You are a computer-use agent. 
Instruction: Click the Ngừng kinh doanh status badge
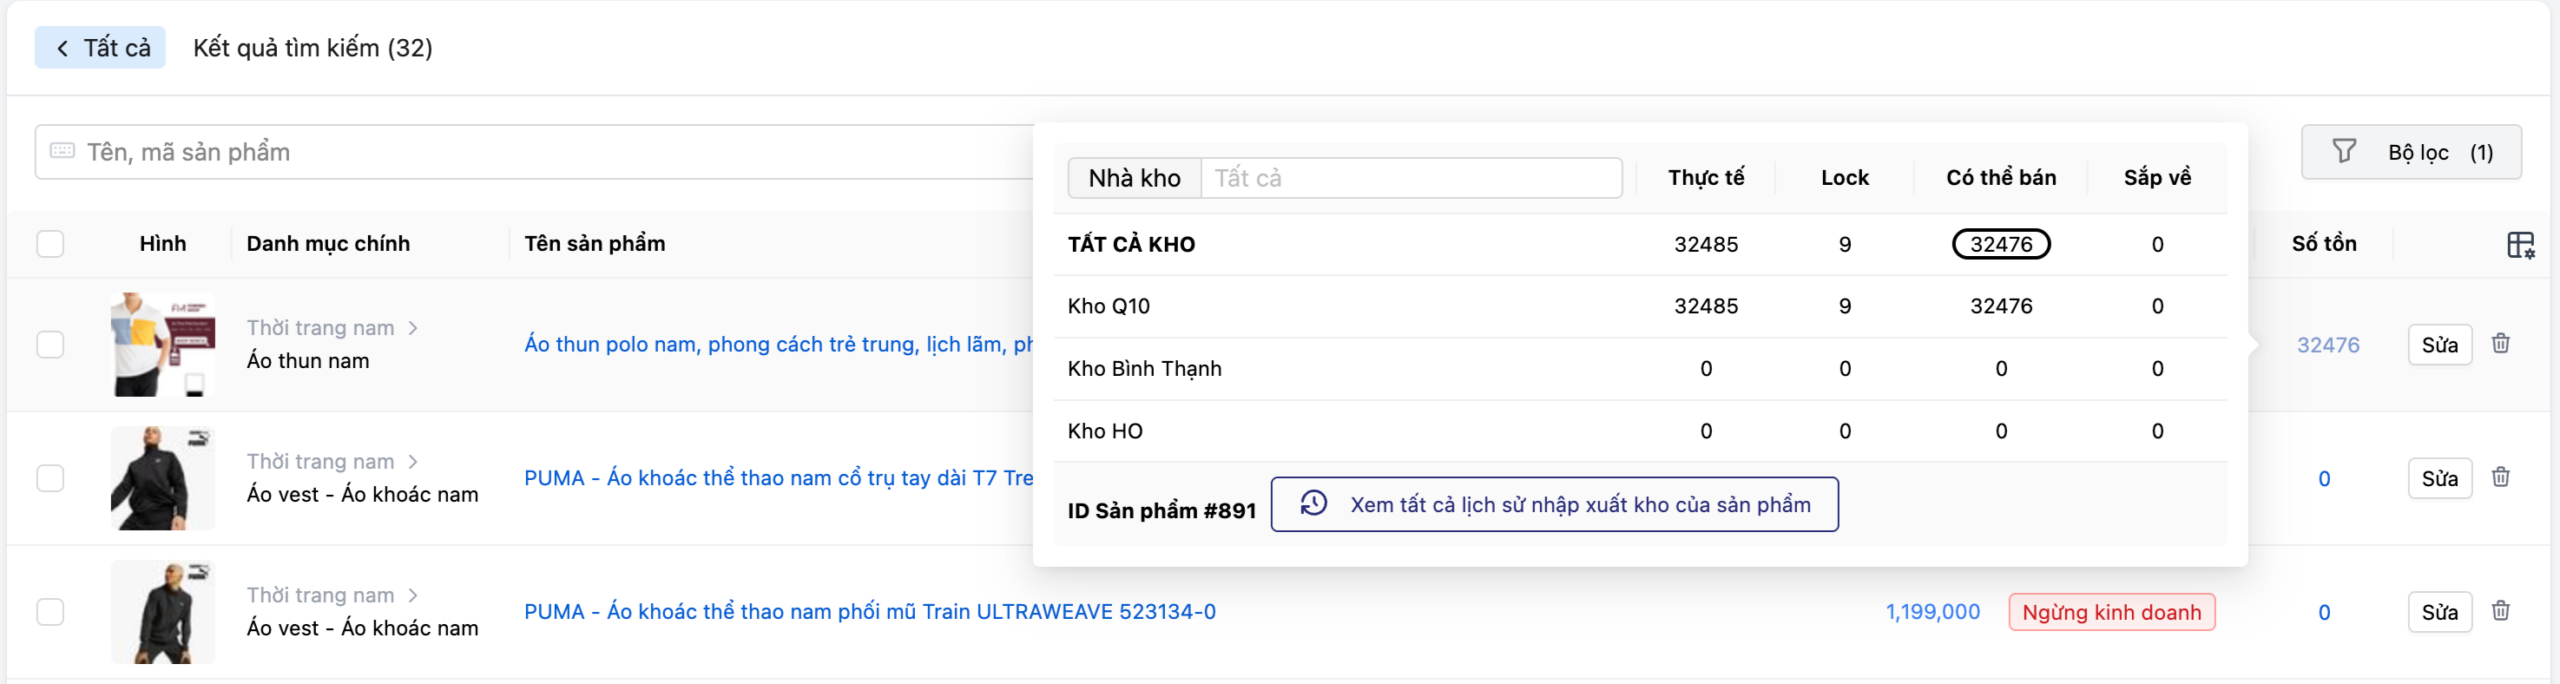tap(2111, 612)
